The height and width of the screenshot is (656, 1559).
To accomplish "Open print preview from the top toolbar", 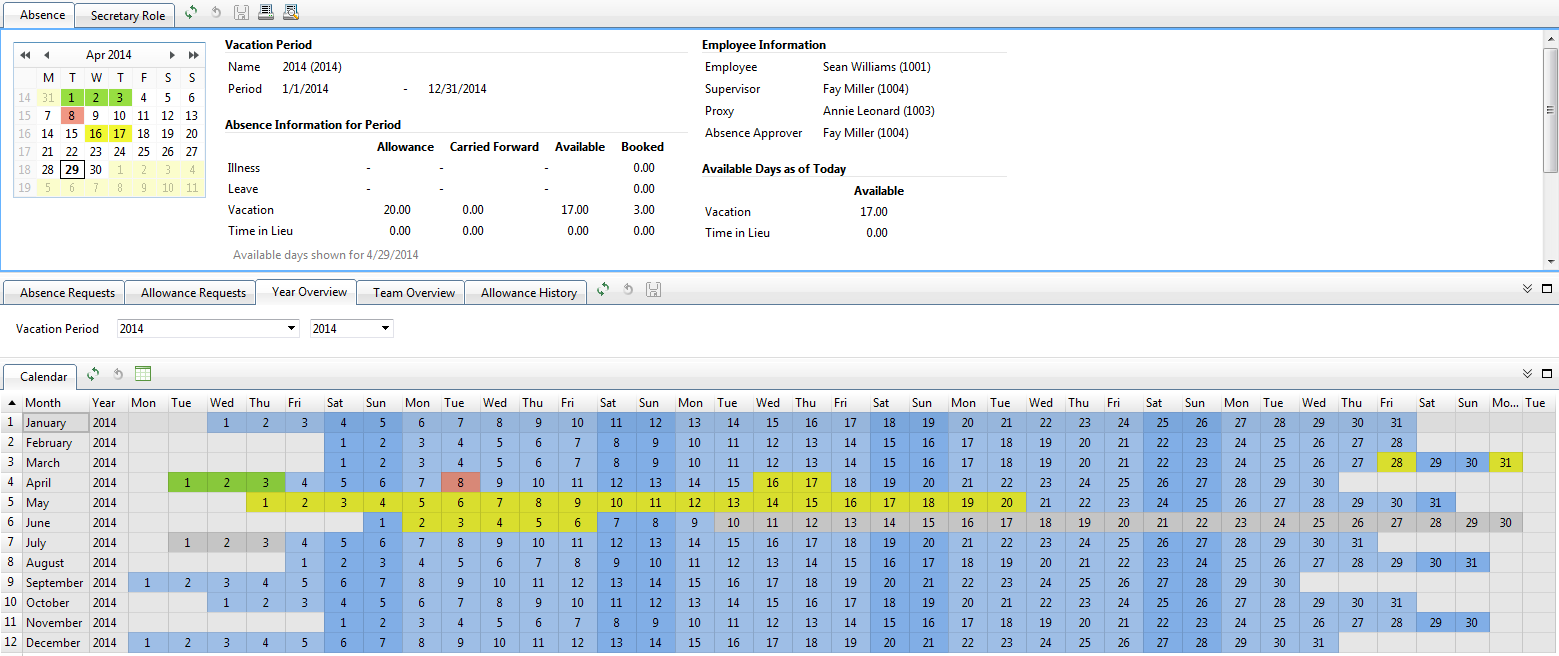I will point(290,13).
